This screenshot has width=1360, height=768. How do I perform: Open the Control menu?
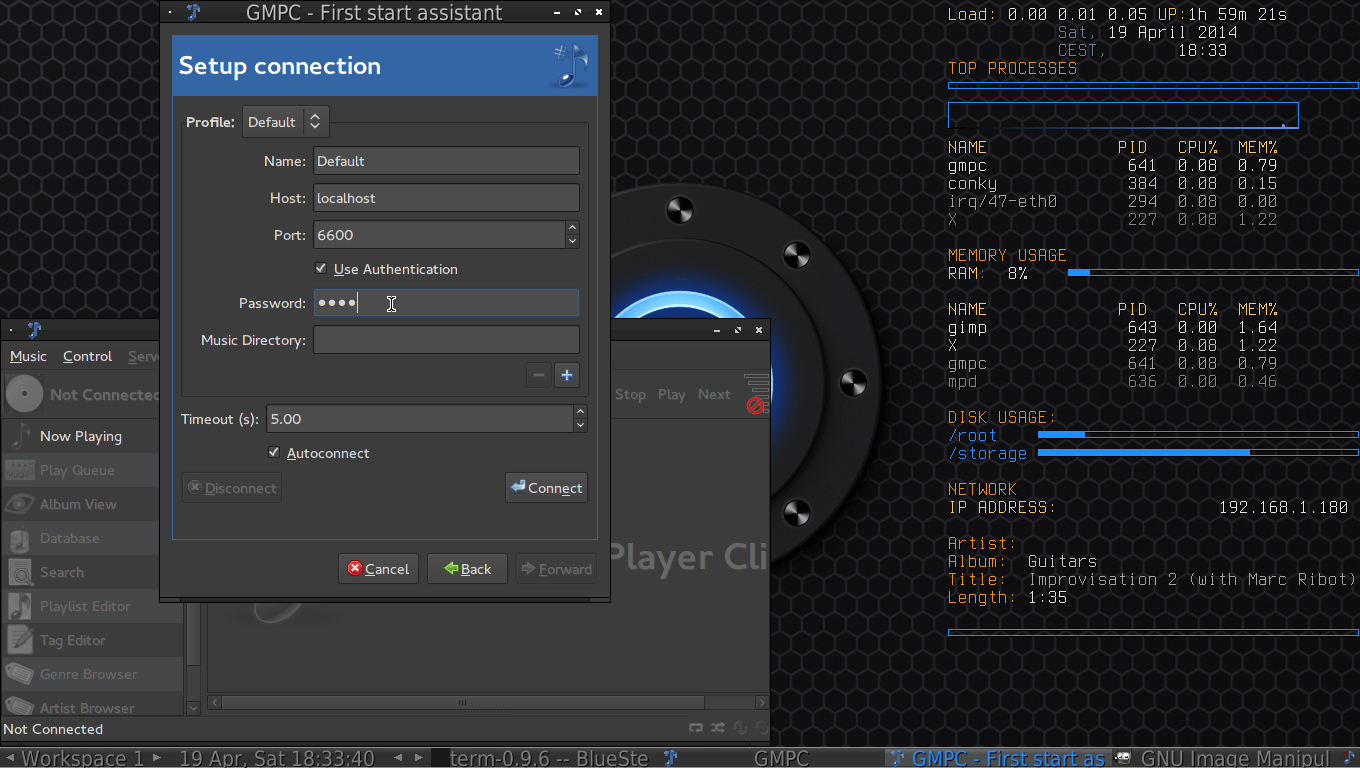click(87, 356)
